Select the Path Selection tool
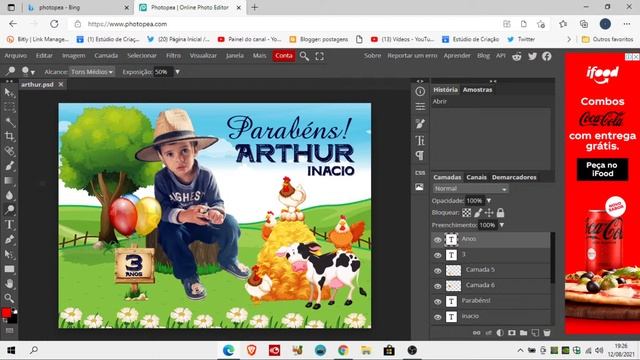This screenshot has height=360, width=640. click(9, 254)
